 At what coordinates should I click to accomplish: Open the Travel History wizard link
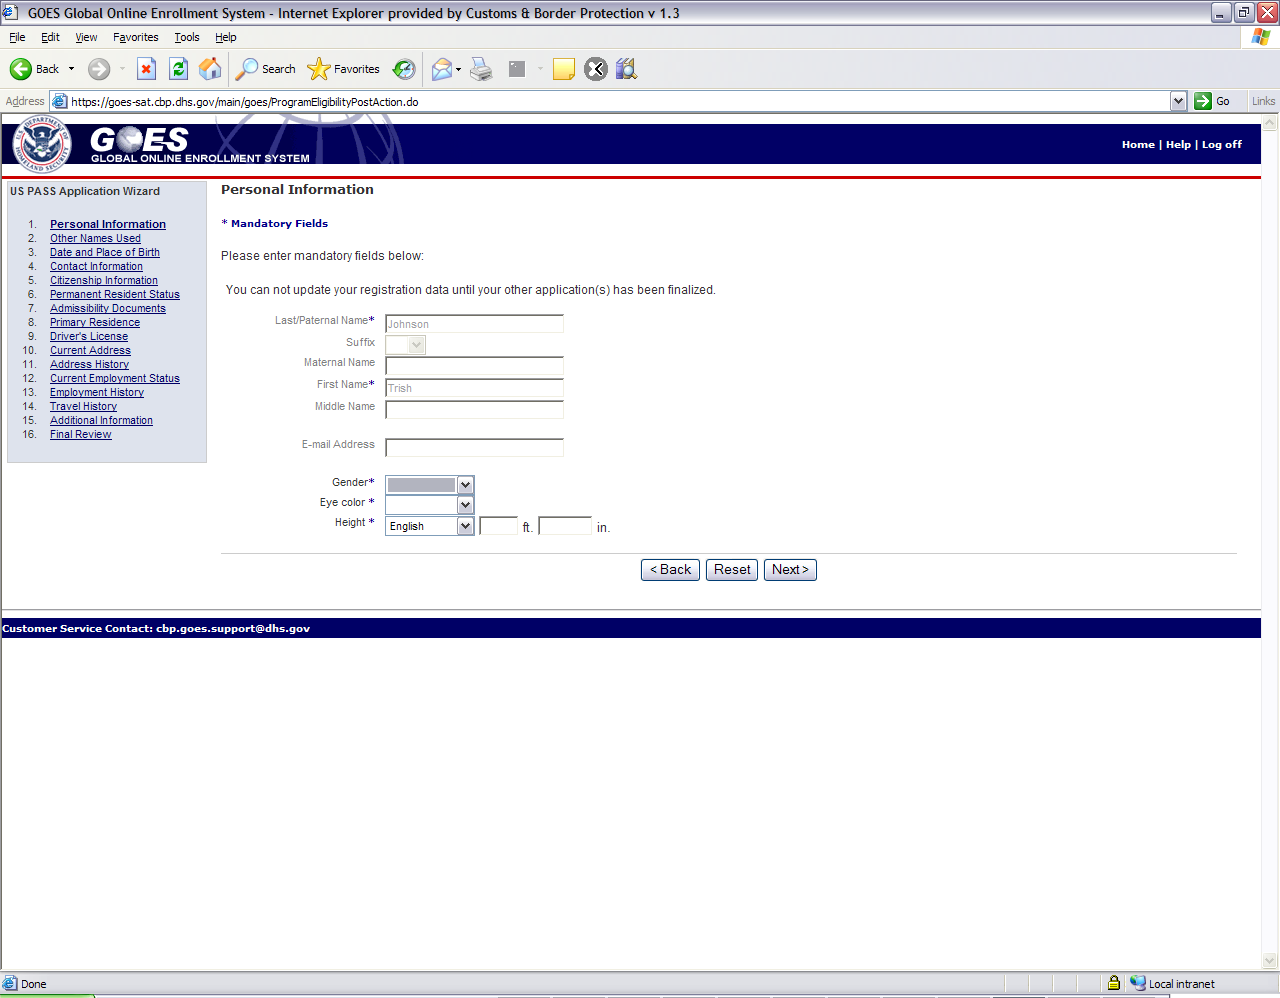[83, 406]
